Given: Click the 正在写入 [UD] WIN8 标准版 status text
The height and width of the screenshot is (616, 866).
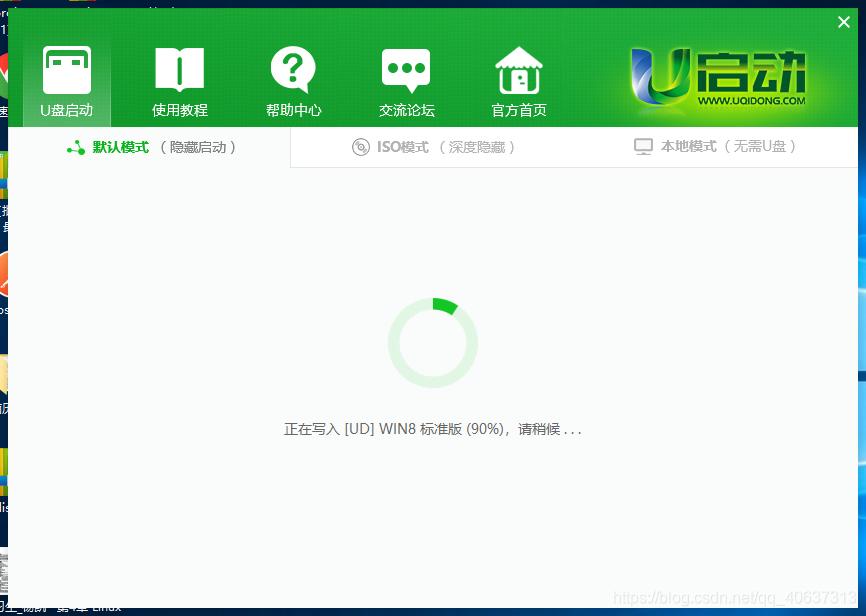Looking at the screenshot, I should point(432,429).
